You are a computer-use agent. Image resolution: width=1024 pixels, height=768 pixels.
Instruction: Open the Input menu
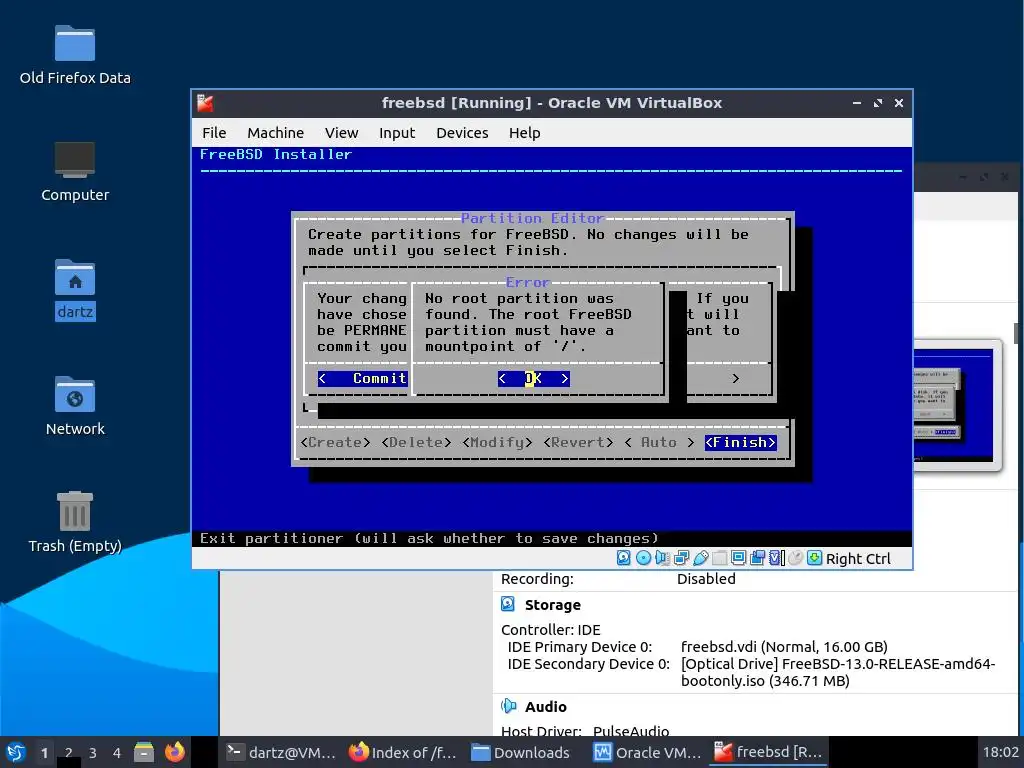(397, 133)
